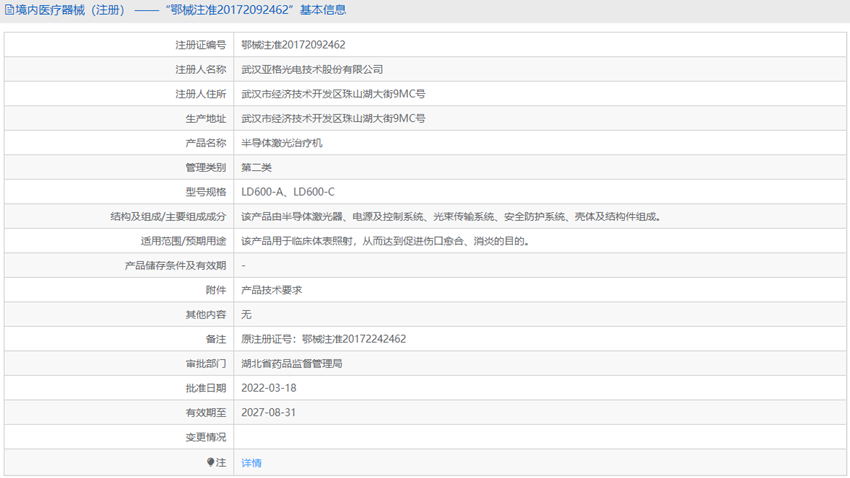Click the 附件 label
The image size is (850, 478).
pos(216,290)
